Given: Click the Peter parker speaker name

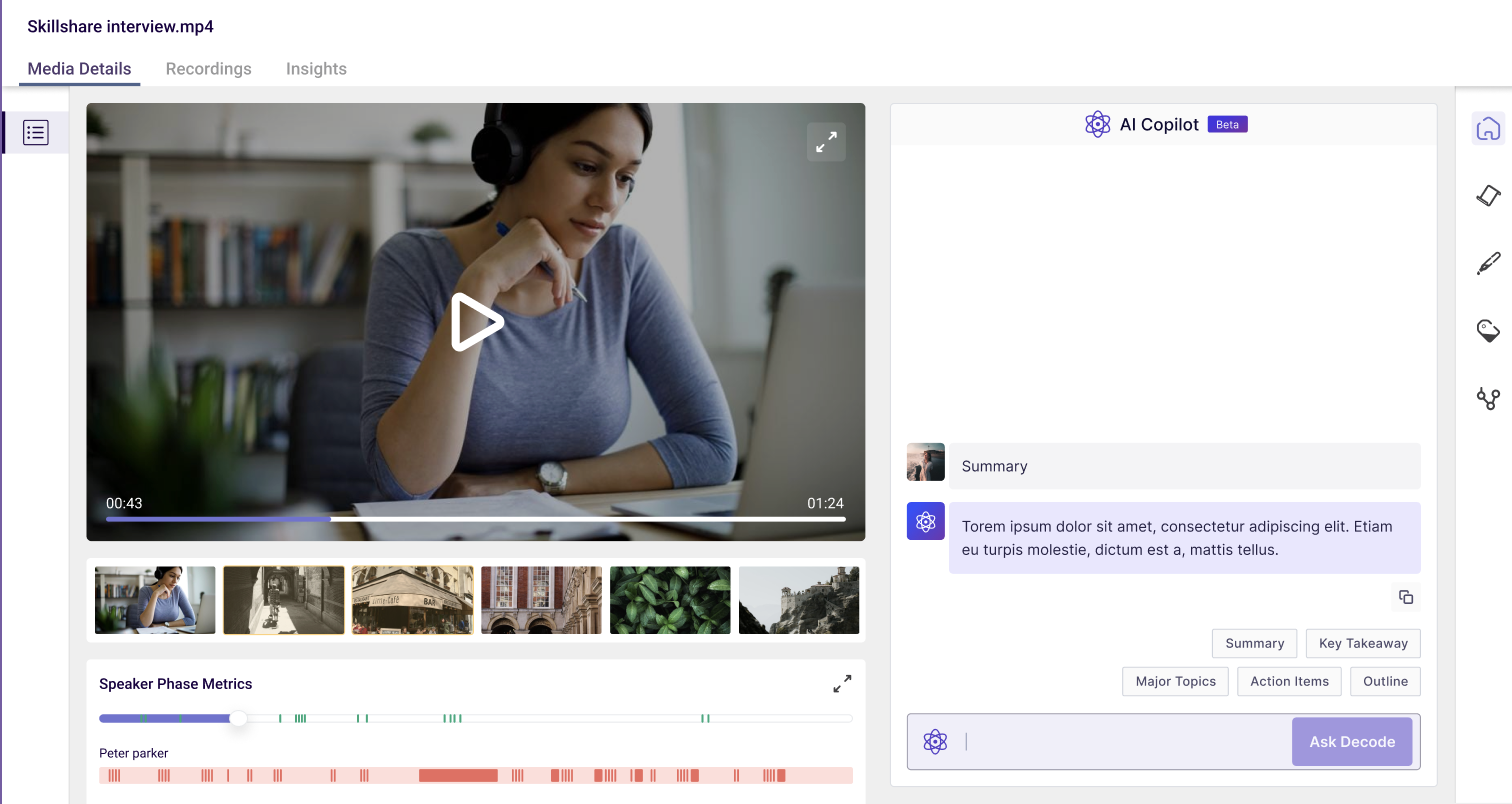Looking at the screenshot, I should click(134, 753).
